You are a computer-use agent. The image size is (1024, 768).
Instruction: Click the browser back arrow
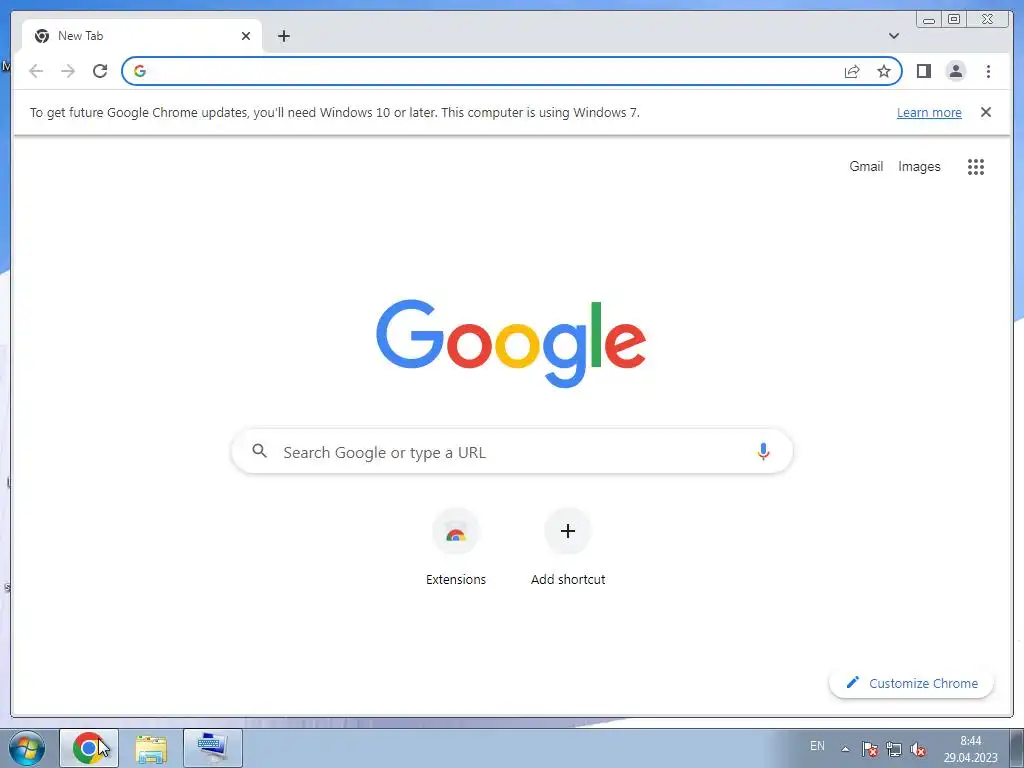click(36, 71)
